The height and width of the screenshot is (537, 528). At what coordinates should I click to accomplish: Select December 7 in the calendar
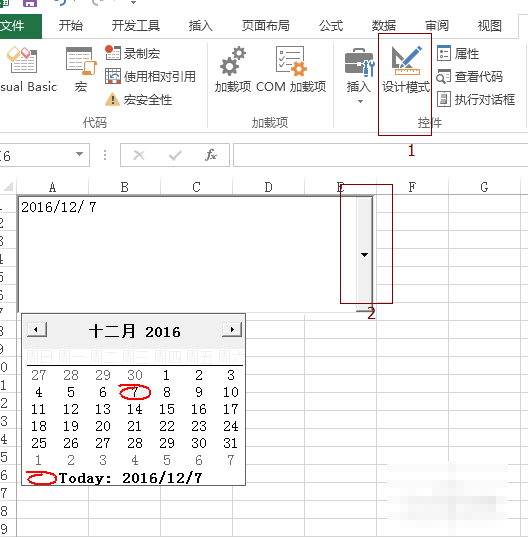click(135, 392)
